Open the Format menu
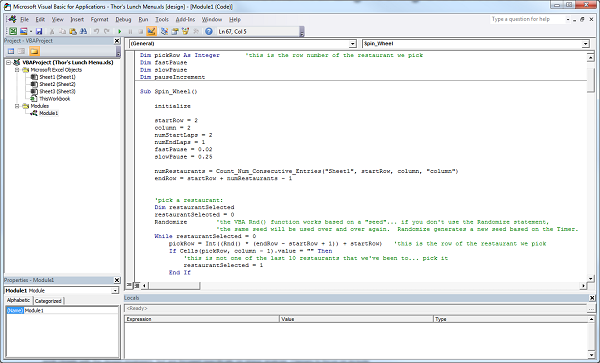600x363 pixels. tap(99, 19)
